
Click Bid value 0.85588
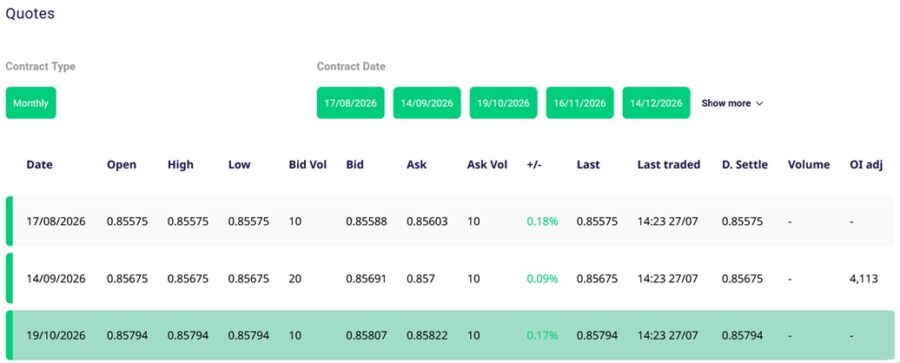point(366,221)
